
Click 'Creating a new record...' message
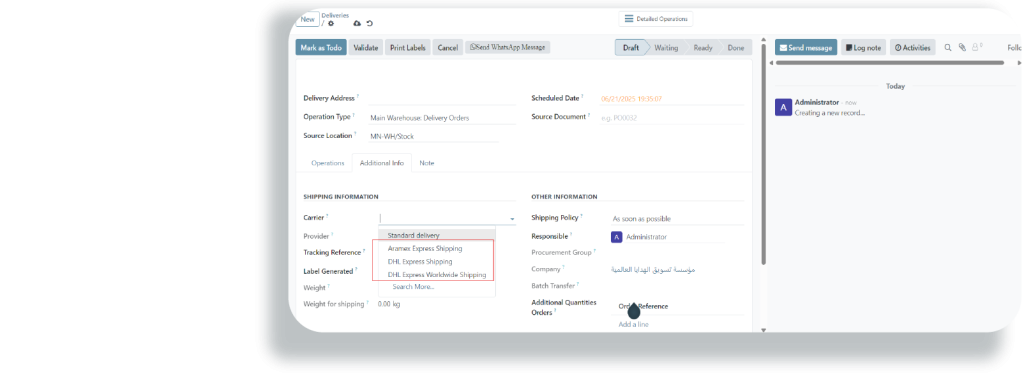829,113
